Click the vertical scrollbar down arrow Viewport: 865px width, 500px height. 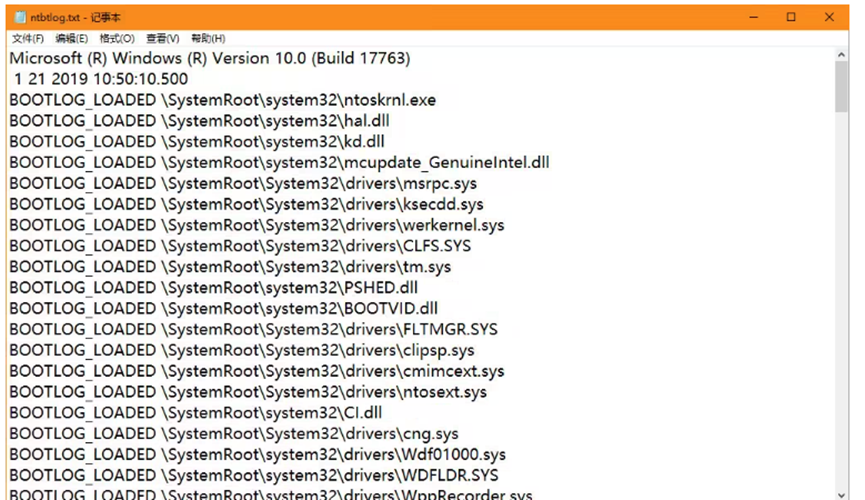[841, 494]
